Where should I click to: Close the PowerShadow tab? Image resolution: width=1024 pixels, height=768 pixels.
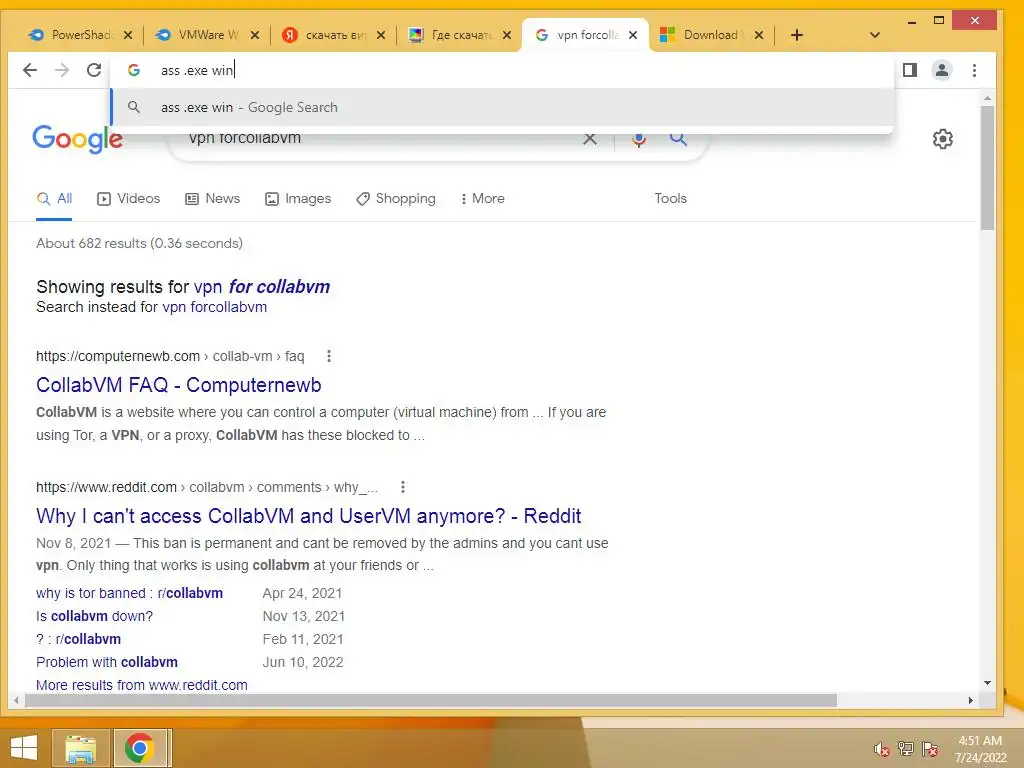(x=128, y=35)
